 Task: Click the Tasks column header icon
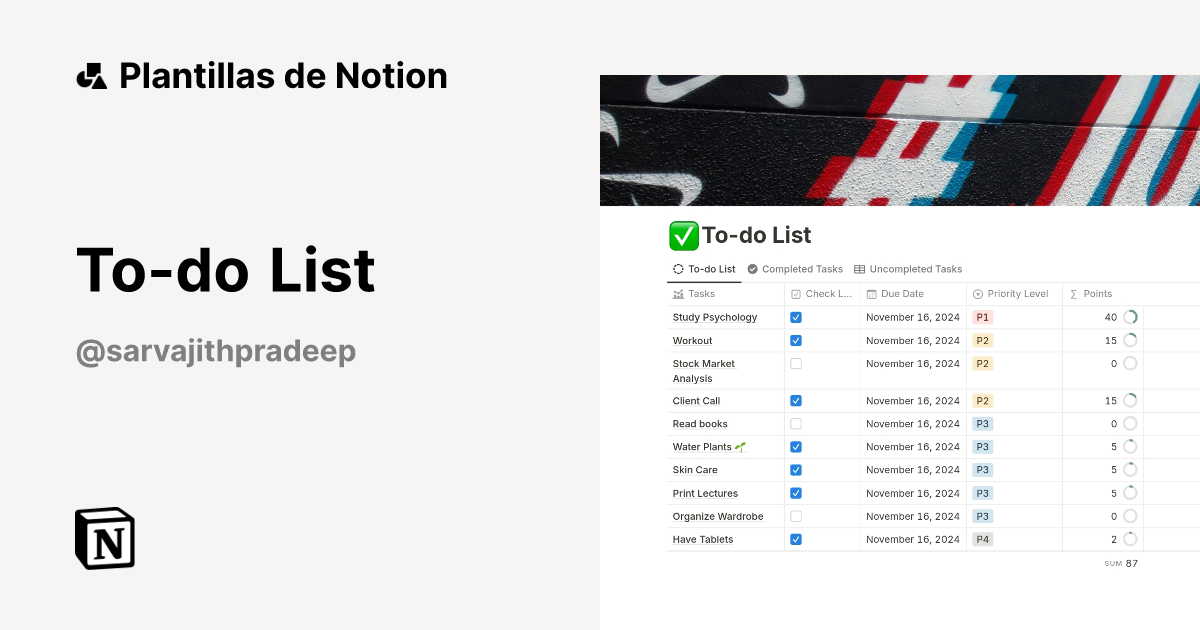click(x=678, y=293)
